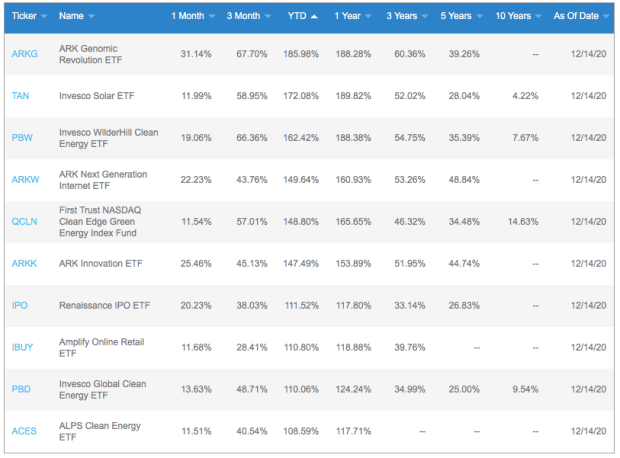Screen dimensions: 620x458
Task: Select QCLN YTD value 148.80%
Action: [x=301, y=221]
